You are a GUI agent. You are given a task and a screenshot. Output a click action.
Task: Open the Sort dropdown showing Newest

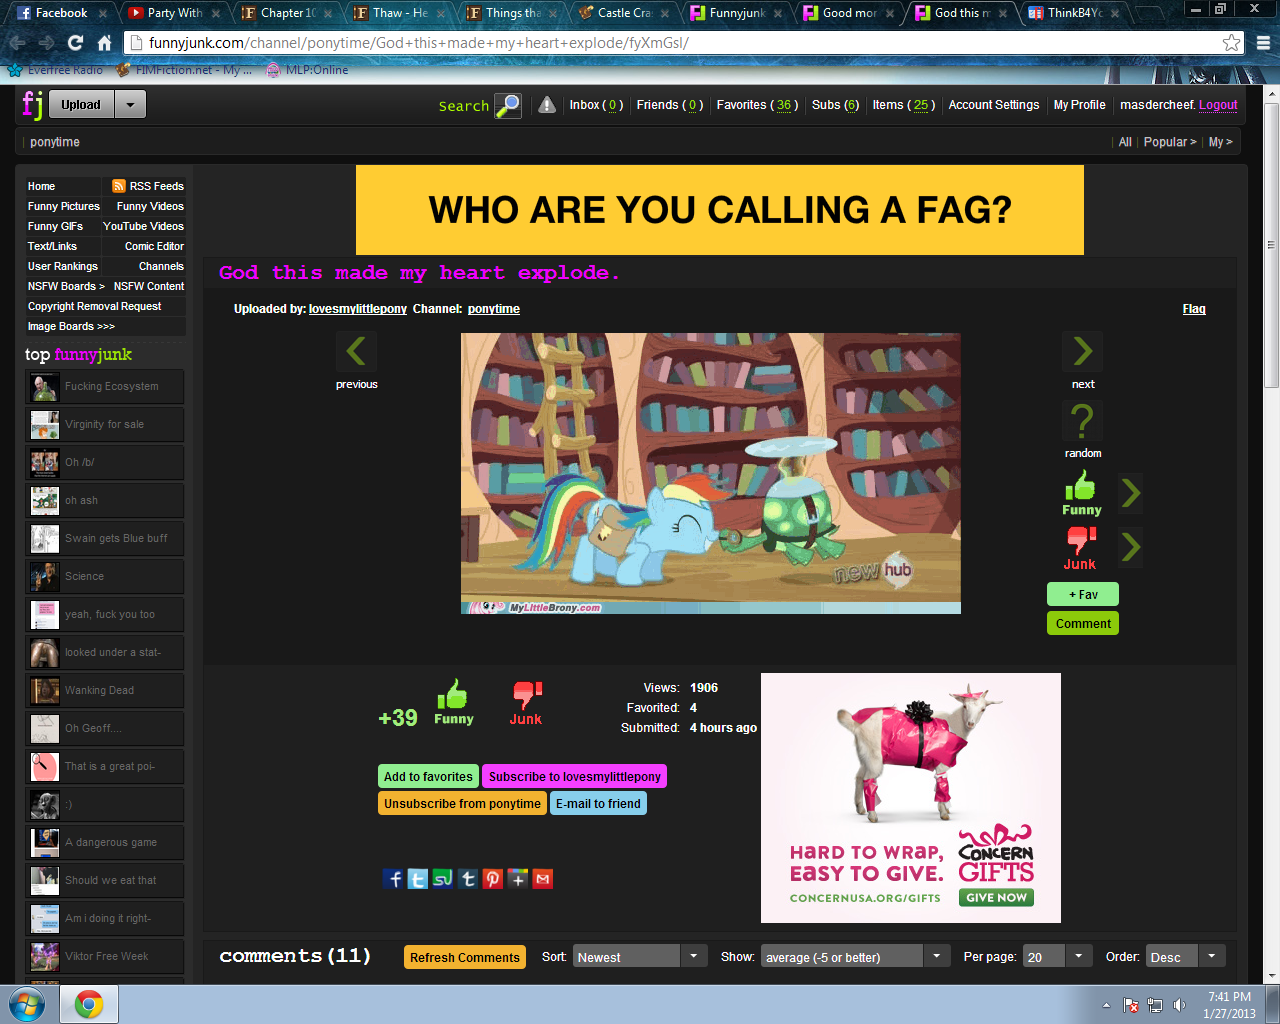pos(639,957)
